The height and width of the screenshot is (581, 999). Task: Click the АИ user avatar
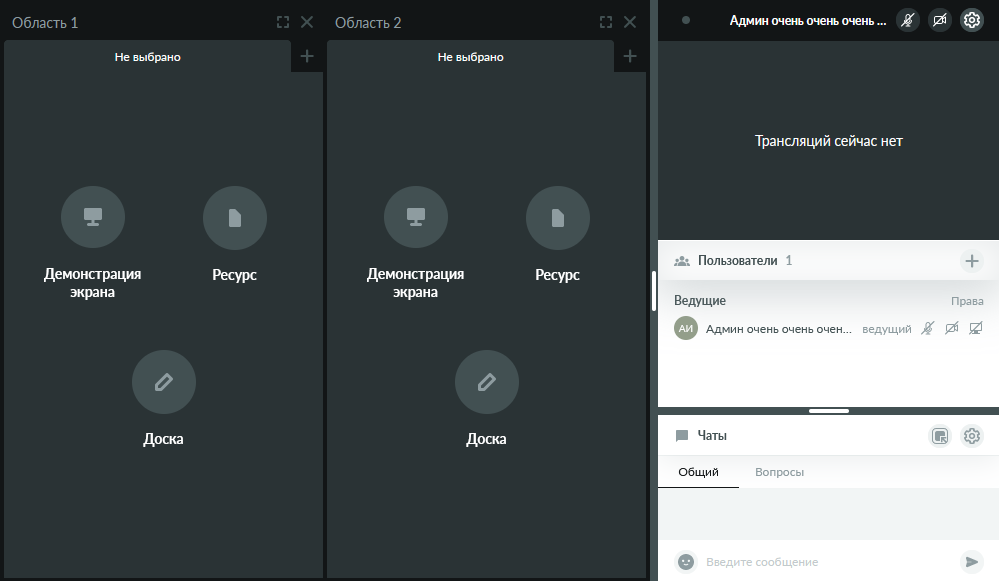point(686,329)
